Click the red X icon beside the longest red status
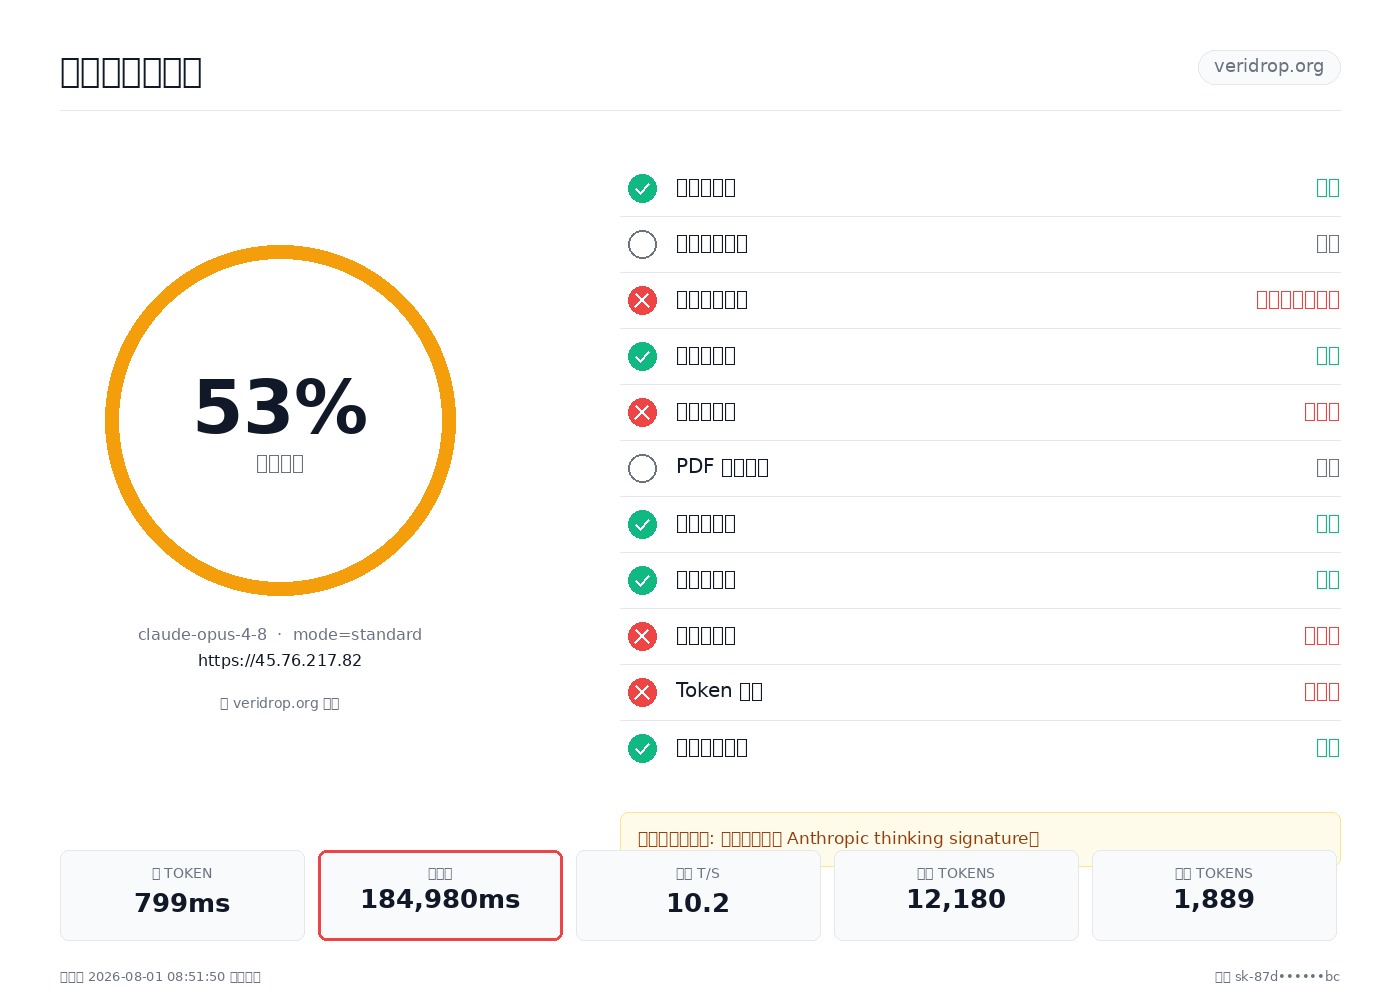1400x1000 pixels. [x=642, y=300]
